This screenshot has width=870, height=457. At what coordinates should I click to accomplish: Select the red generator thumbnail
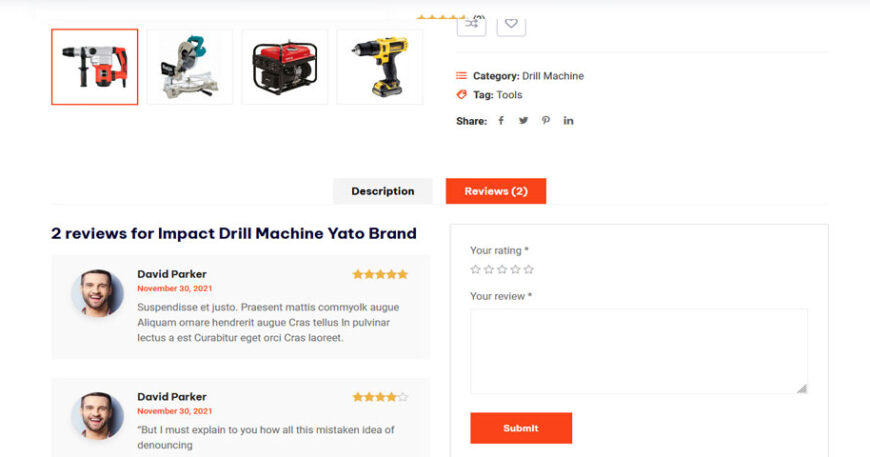(x=285, y=67)
